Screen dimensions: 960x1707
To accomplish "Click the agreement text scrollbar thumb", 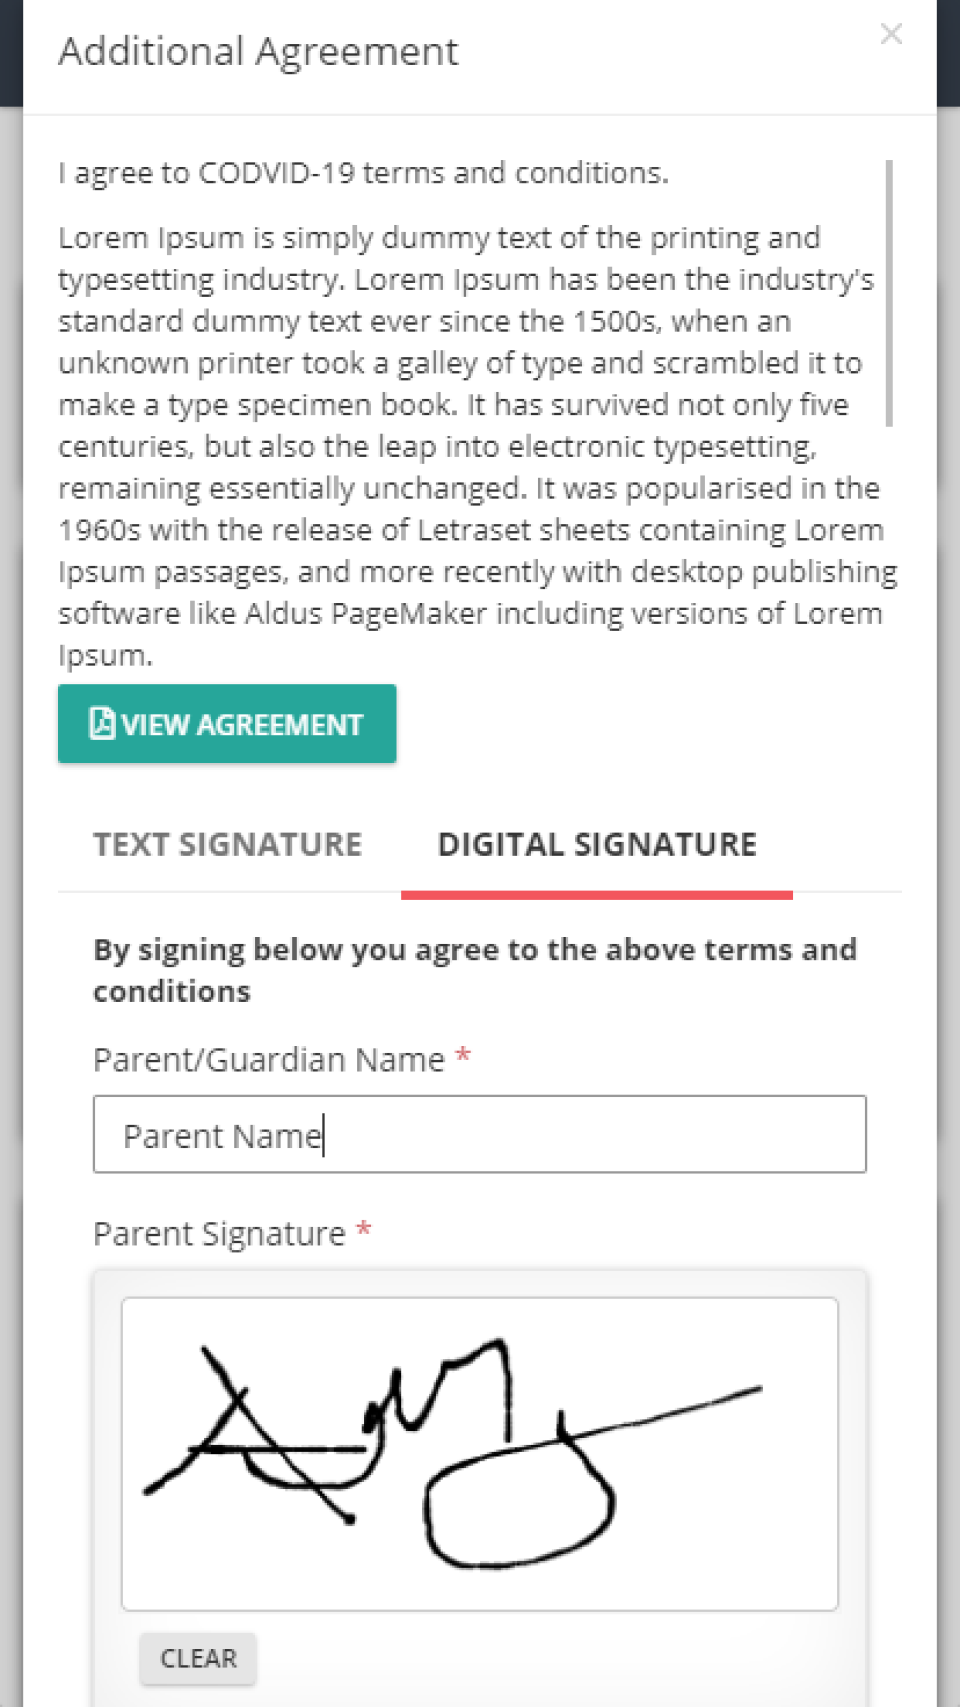I will [x=889, y=293].
